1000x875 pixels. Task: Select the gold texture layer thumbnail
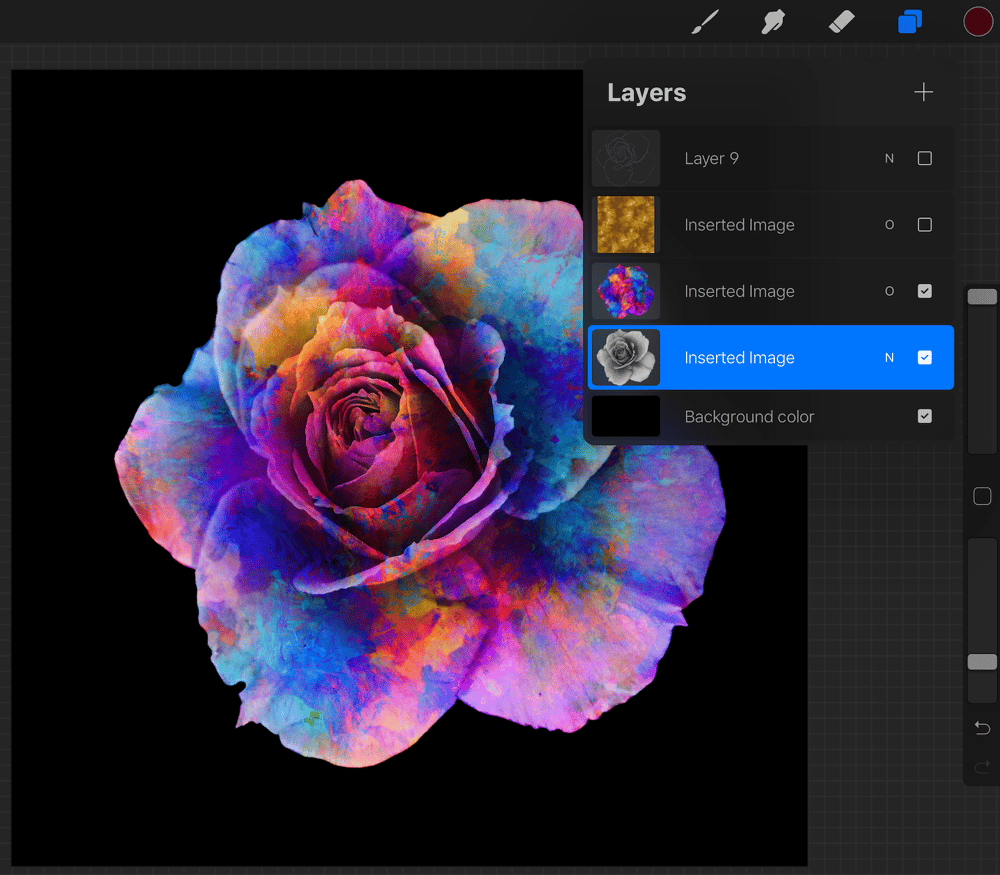click(626, 224)
